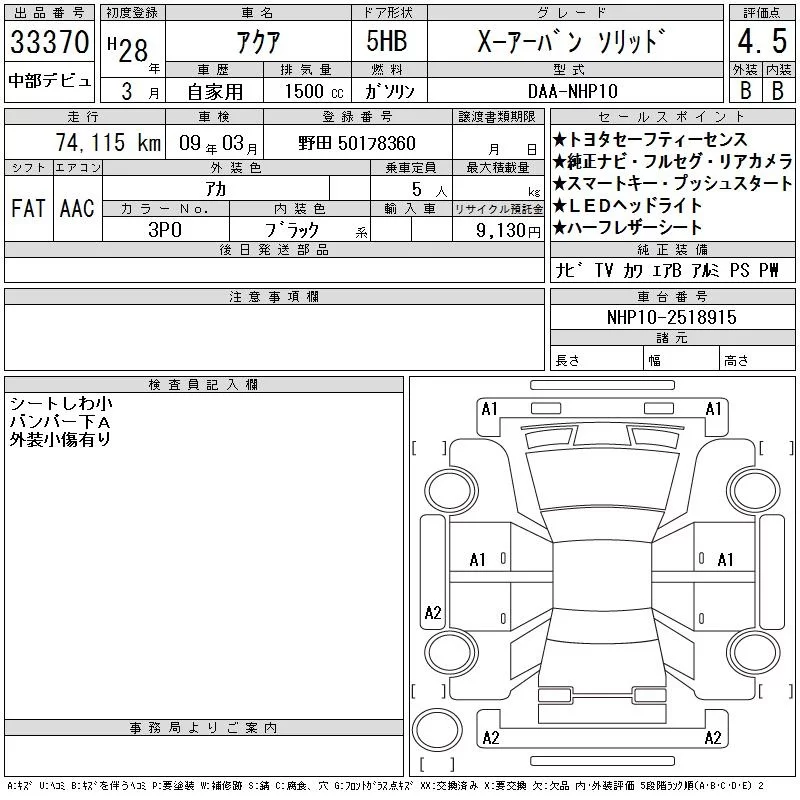Click the spare tire circle below the car diagram
Screen dimensions: 800x800
[x=437, y=729]
